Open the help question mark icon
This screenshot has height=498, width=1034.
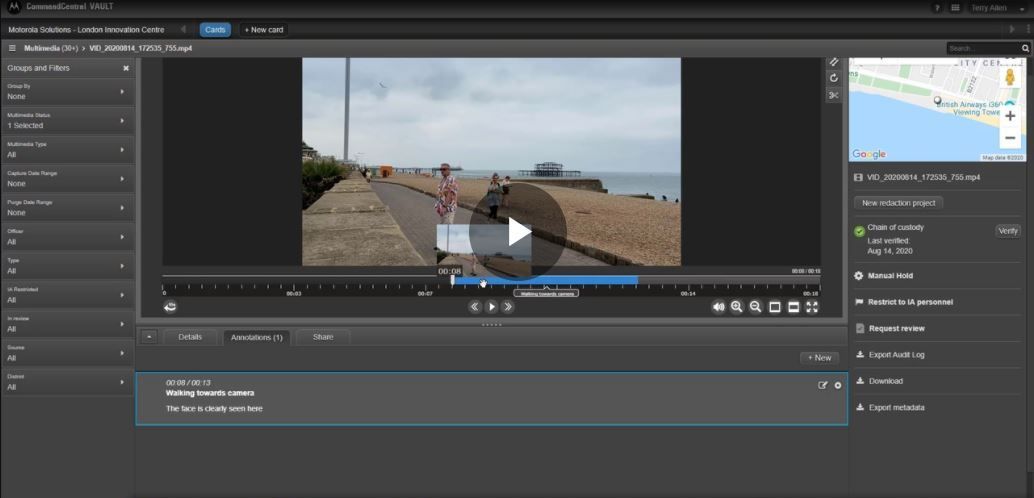pos(937,8)
